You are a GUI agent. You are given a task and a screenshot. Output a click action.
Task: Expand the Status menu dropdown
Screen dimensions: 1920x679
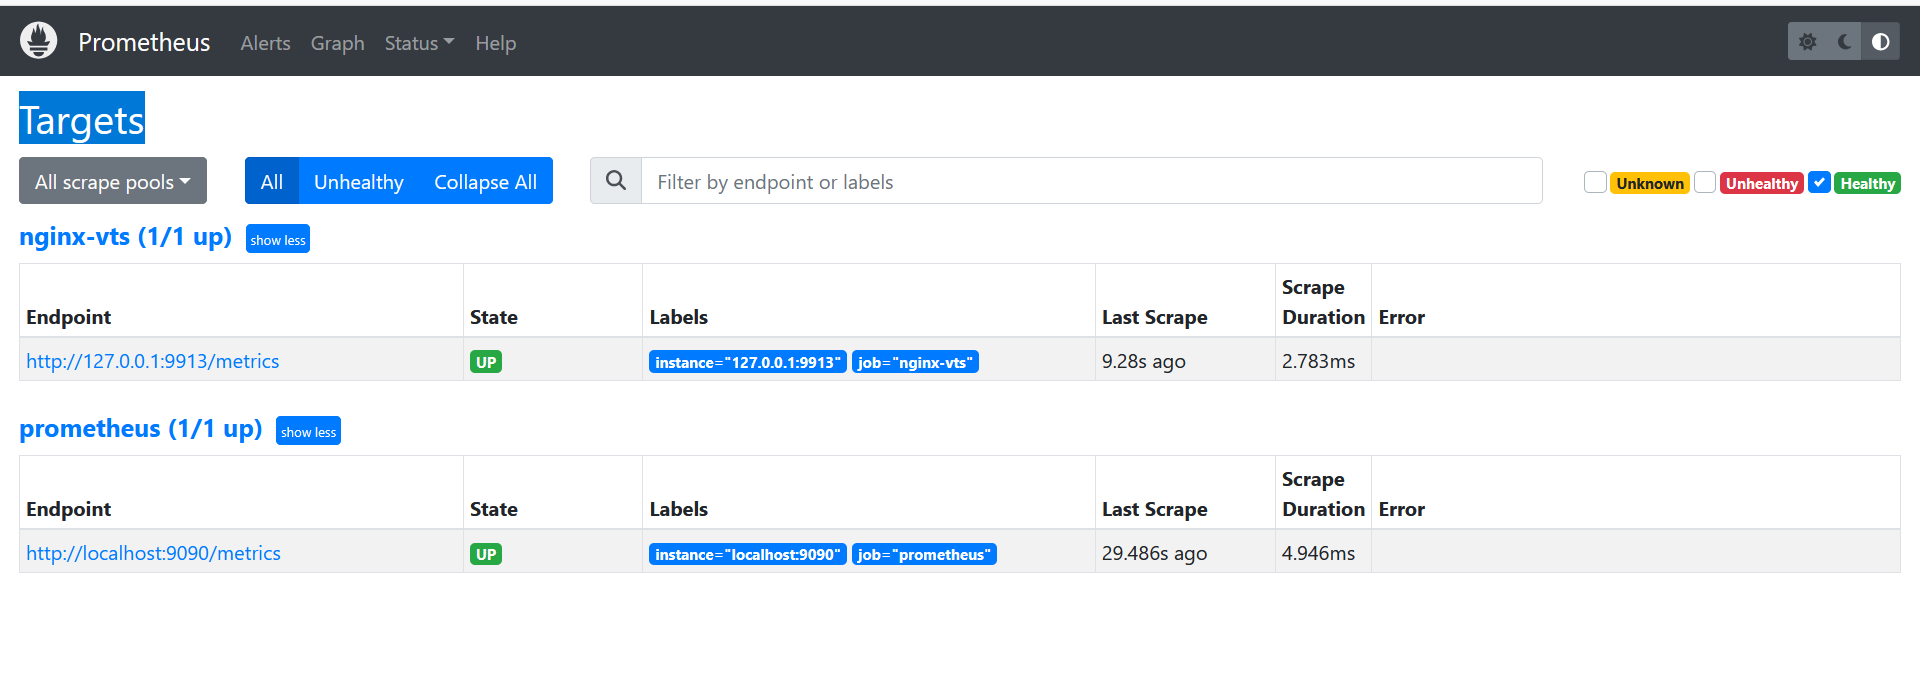[x=418, y=43]
